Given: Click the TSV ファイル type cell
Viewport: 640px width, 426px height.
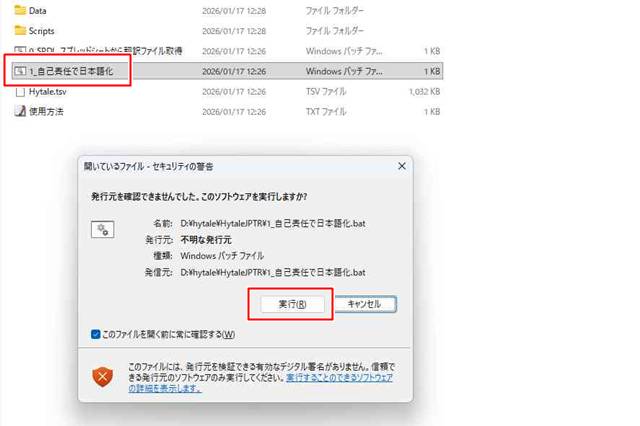Looking at the screenshot, I should pos(326,91).
